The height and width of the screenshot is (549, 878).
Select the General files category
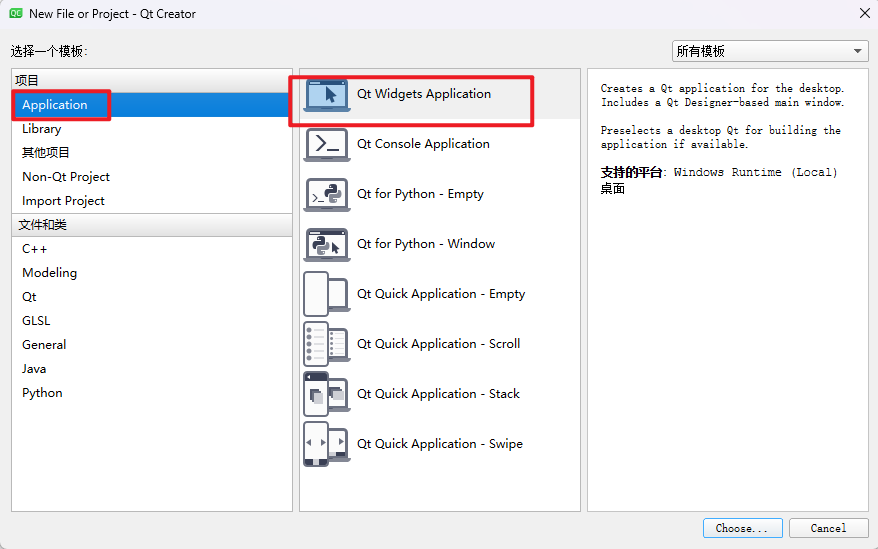151,345
